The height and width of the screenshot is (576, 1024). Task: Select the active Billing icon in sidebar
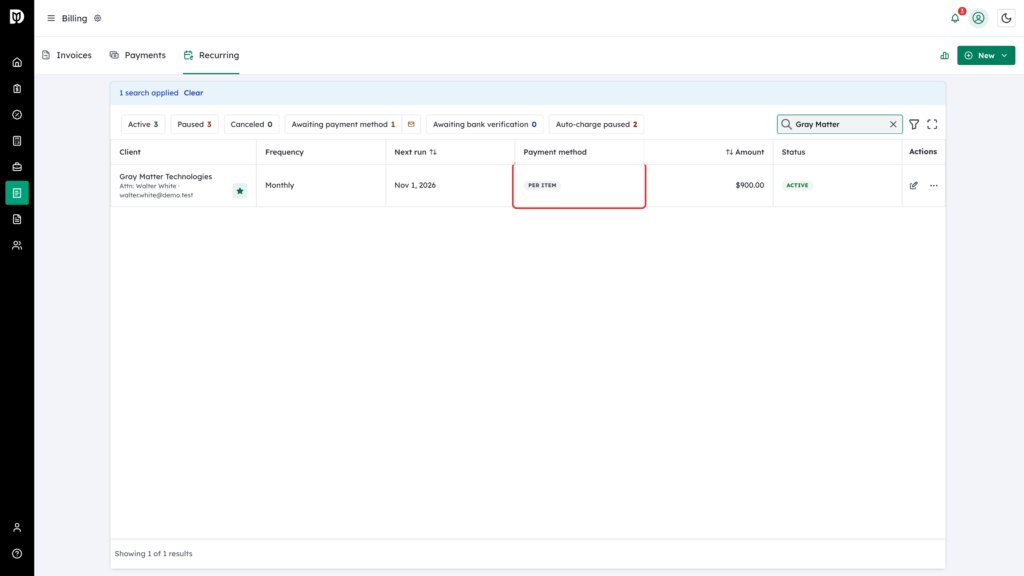(x=17, y=193)
